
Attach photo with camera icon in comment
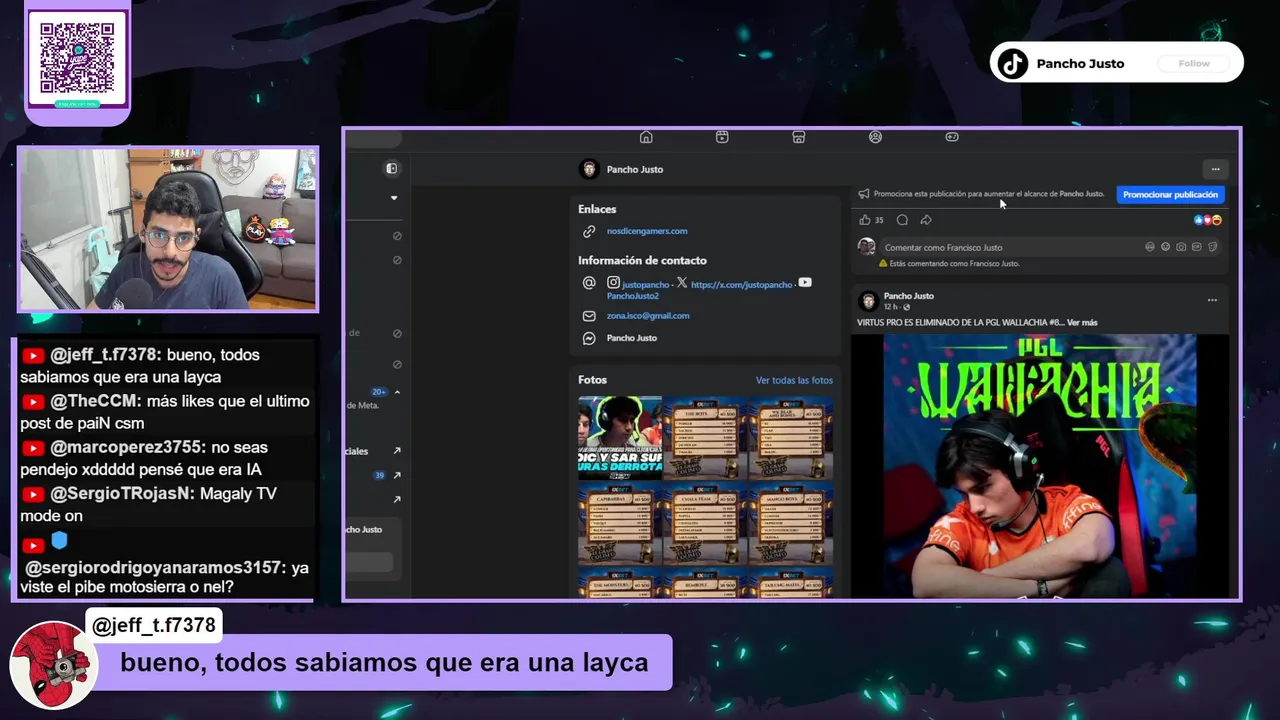pyautogui.click(x=1181, y=247)
